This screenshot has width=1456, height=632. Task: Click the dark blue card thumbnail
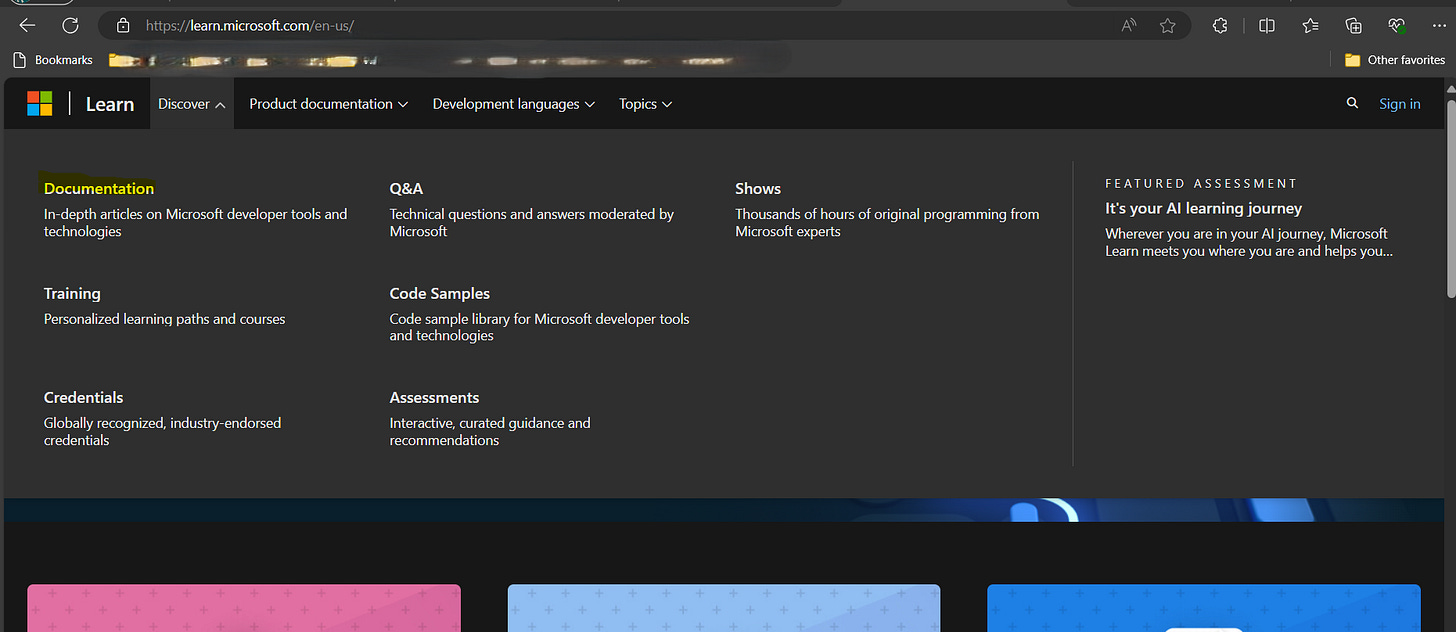pyautogui.click(x=1204, y=608)
